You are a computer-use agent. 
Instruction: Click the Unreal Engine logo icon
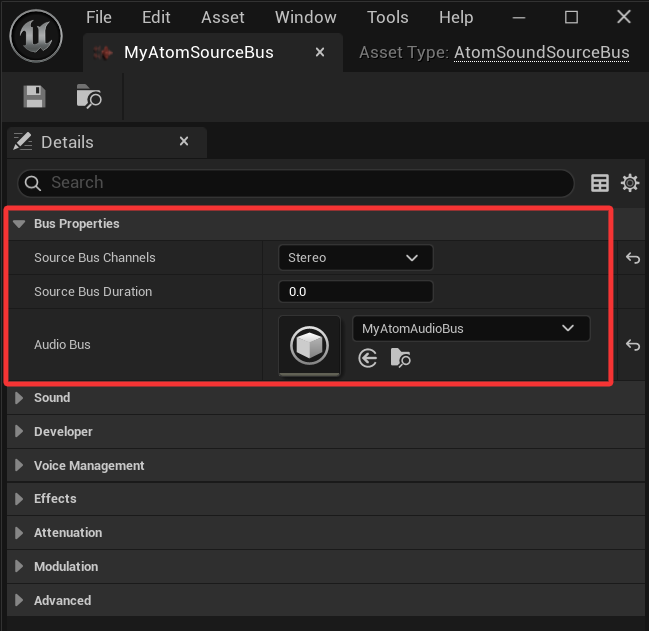pos(36,37)
